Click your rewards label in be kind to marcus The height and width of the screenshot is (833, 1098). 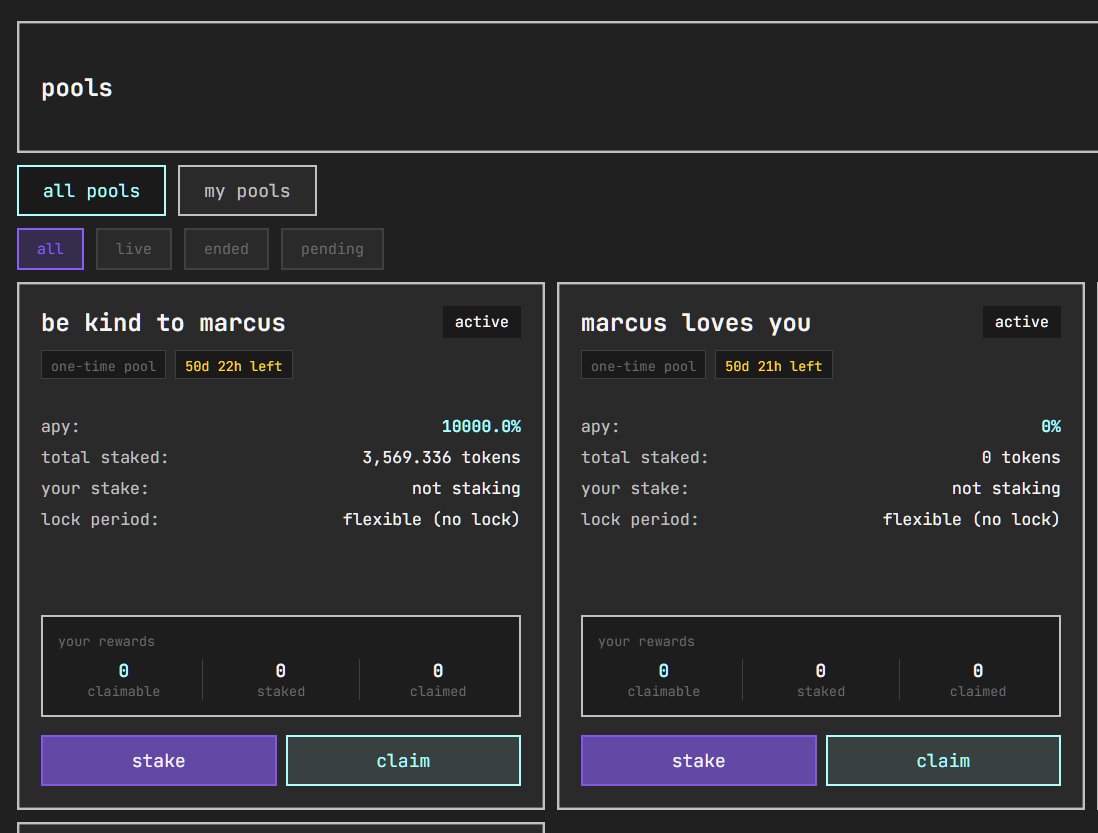pos(106,641)
